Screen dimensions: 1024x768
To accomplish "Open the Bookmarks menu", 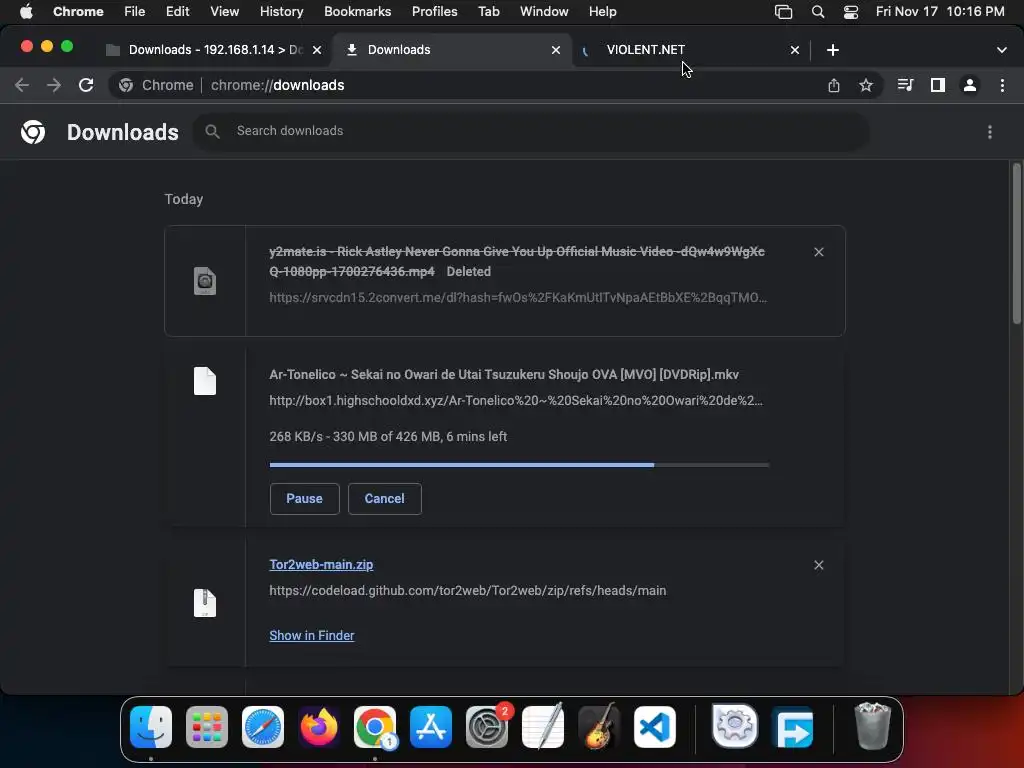I will (357, 11).
